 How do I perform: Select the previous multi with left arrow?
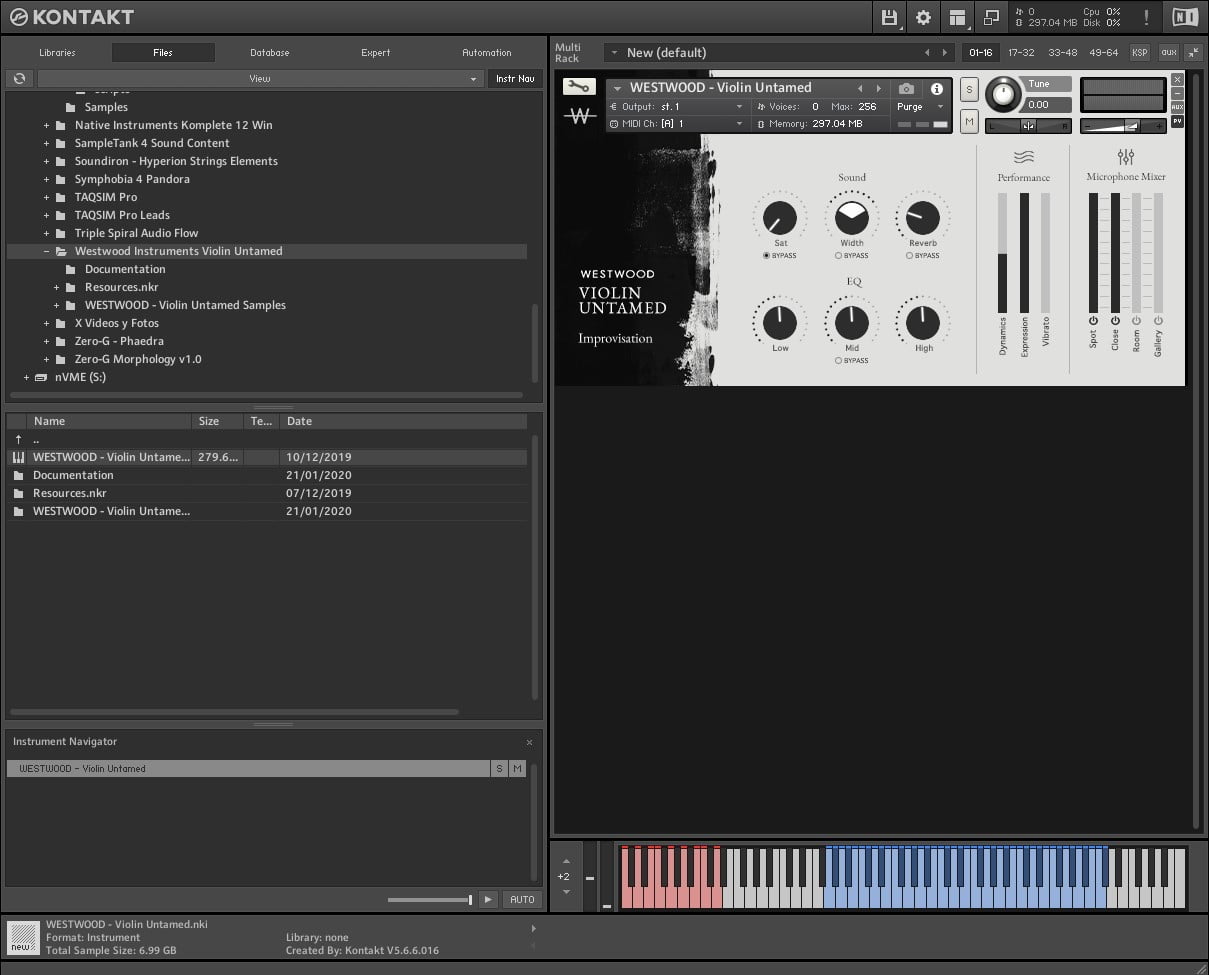927,52
